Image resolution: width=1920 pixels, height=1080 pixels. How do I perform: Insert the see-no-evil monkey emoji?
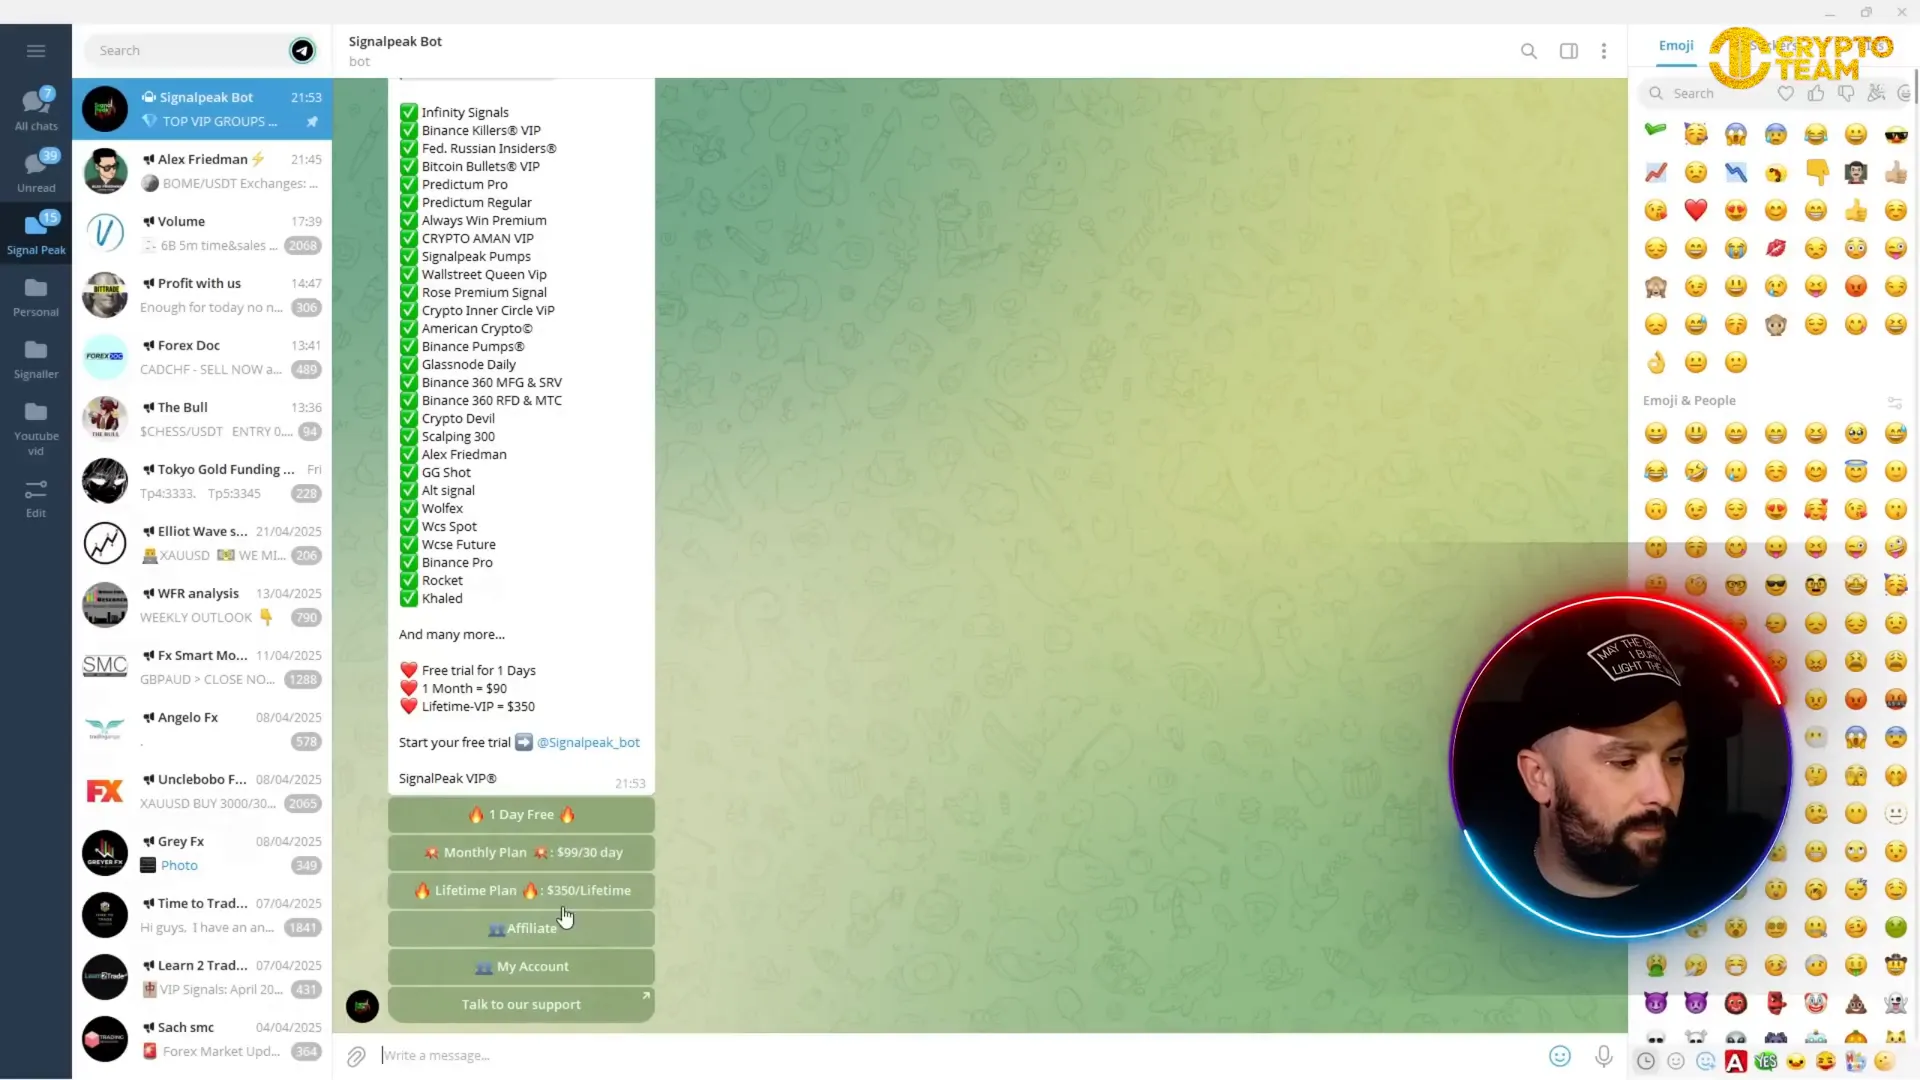tap(1656, 287)
